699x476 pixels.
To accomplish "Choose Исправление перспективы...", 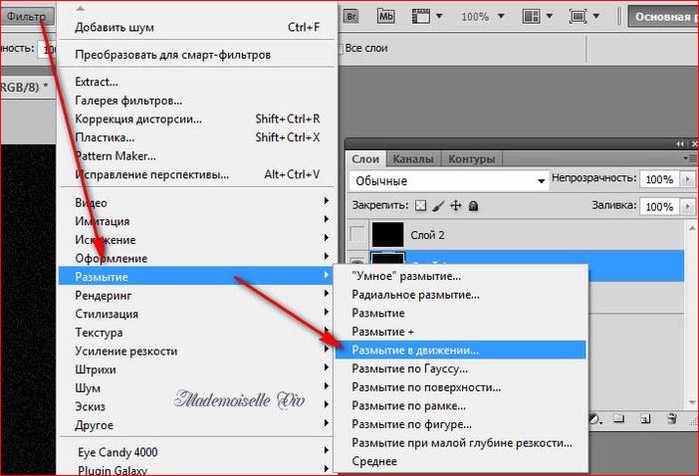I will tap(197, 174).
